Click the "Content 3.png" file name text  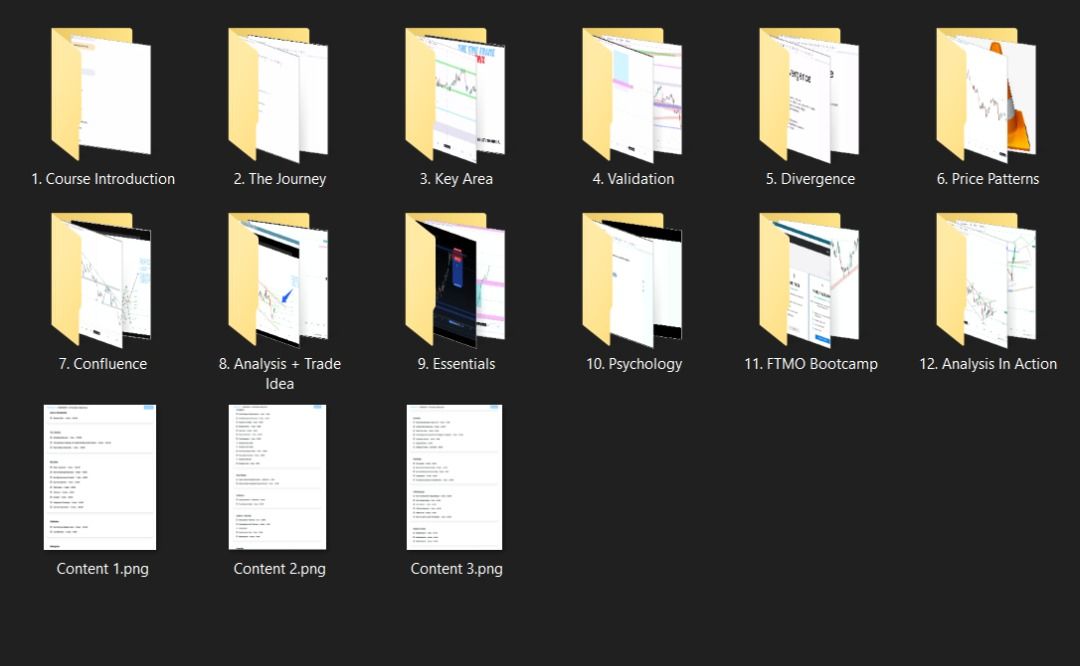tap(456, 569)
